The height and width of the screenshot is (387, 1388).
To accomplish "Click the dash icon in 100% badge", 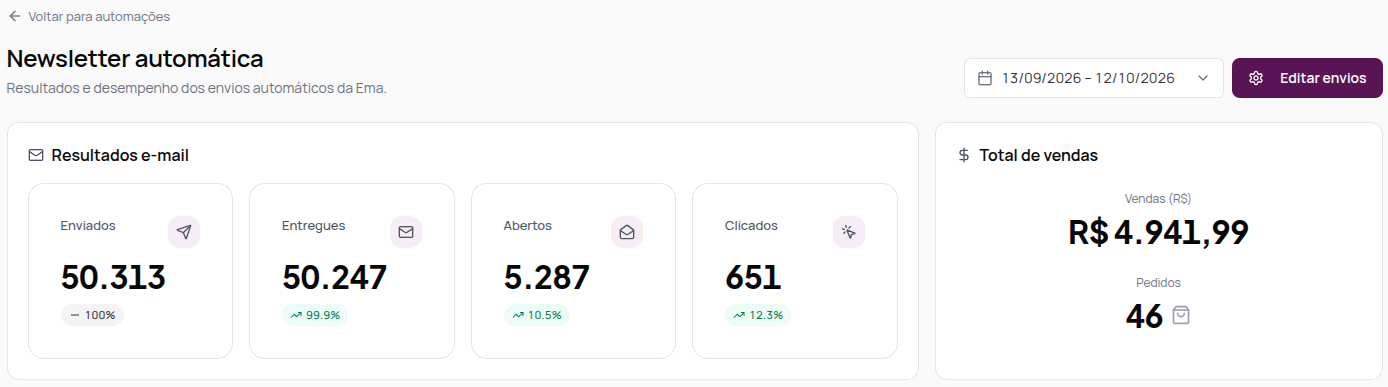I will click(x=75, y=315).
